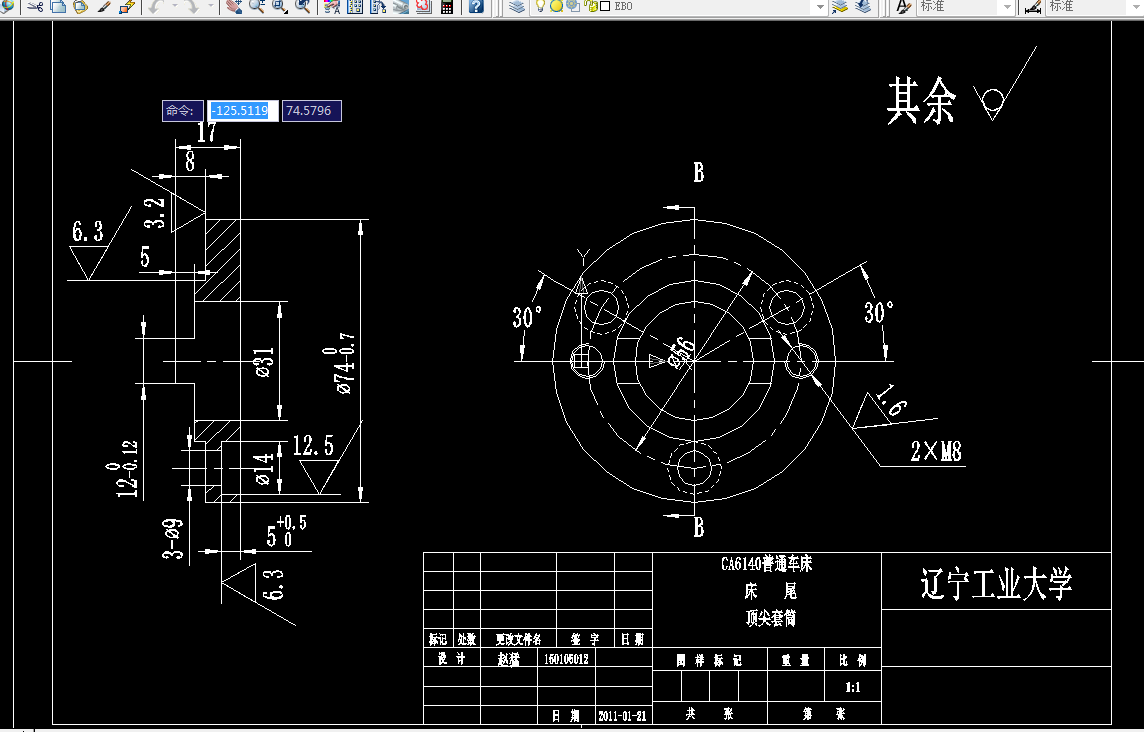Click the text style icon beside 标准
Screen dimensions: 1144x732
tap(902, 8)
